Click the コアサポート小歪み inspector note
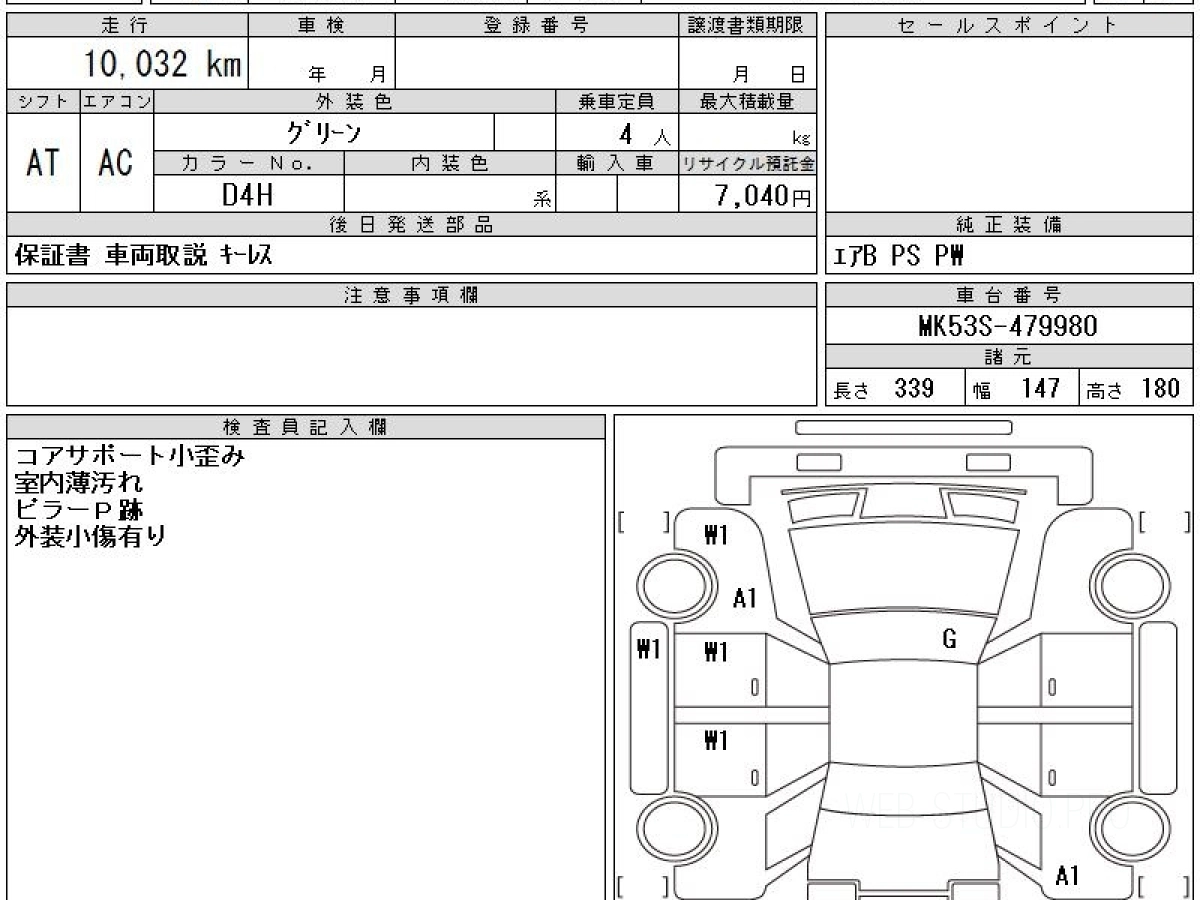The width and height of the screenshot is (1200, 900). pos(129,456)
